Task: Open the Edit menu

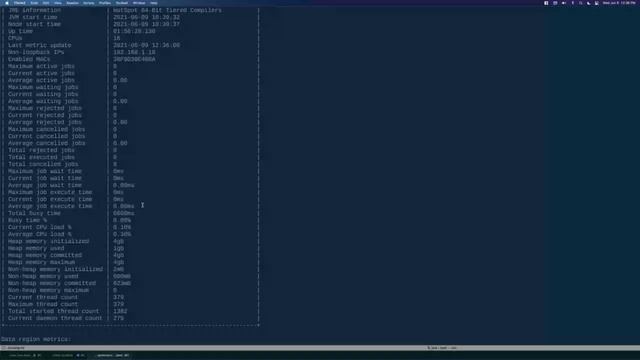Action: click(x=46, y=3)
